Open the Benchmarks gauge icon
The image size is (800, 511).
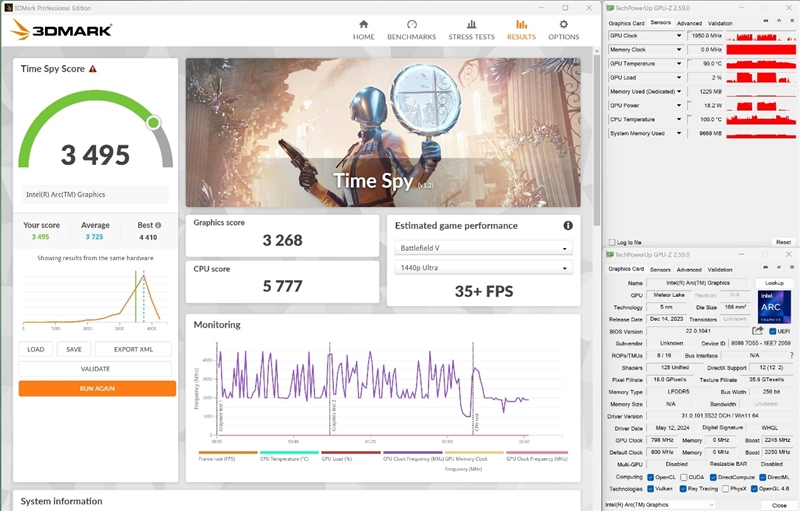point(412,24)
